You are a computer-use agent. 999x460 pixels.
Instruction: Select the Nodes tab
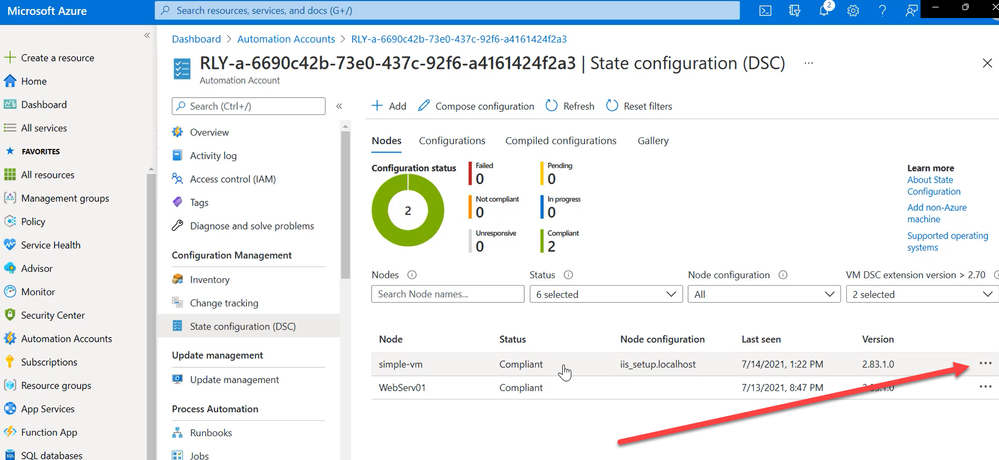[386, 141]
